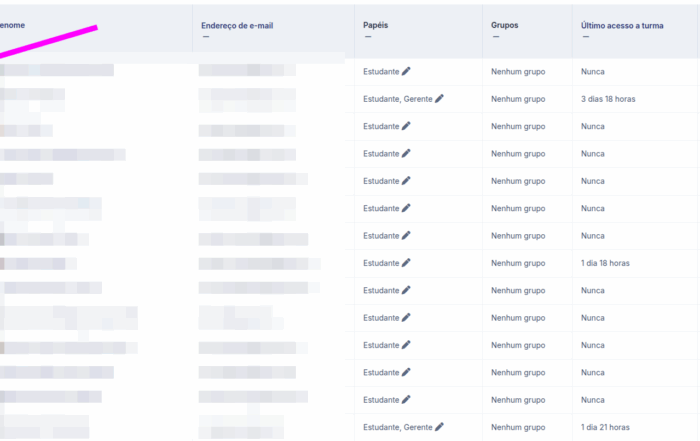Click the Estudante pencil icon in the seventh row
The image size is (700, 441).
click(406, 236)
